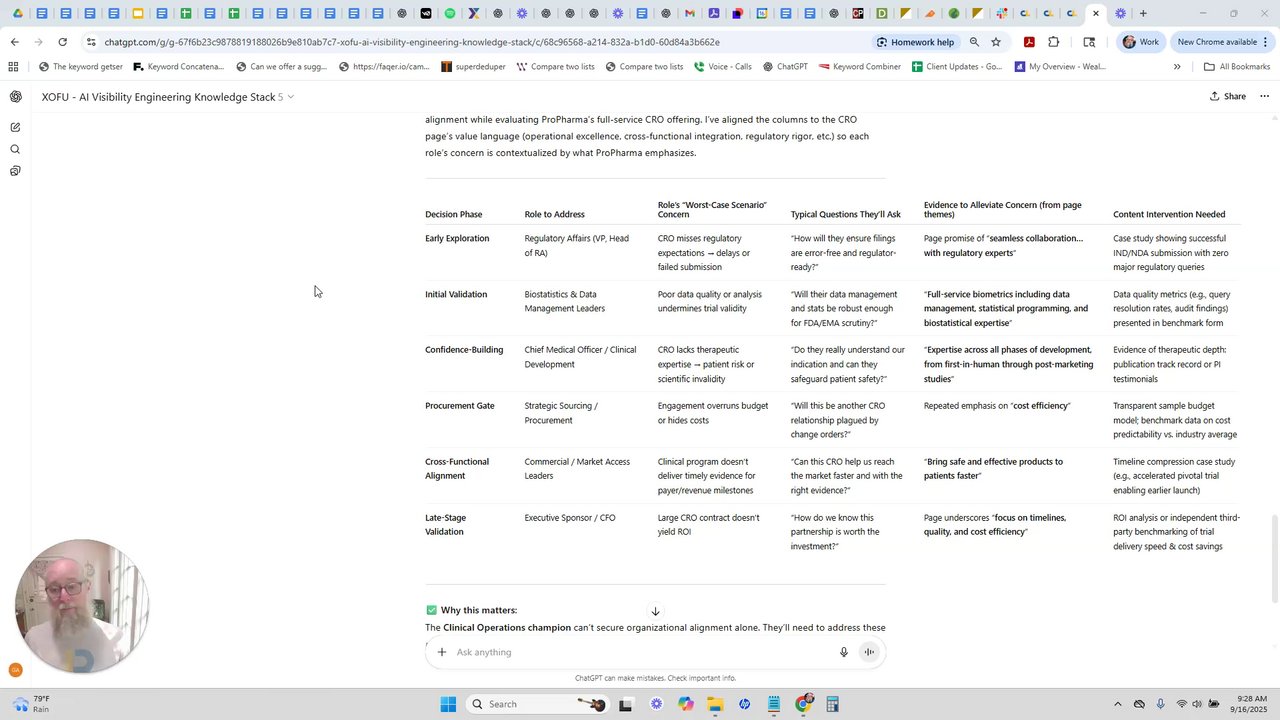
Task: Open the three-dot conversation options menu
Action: point(1264,97)
